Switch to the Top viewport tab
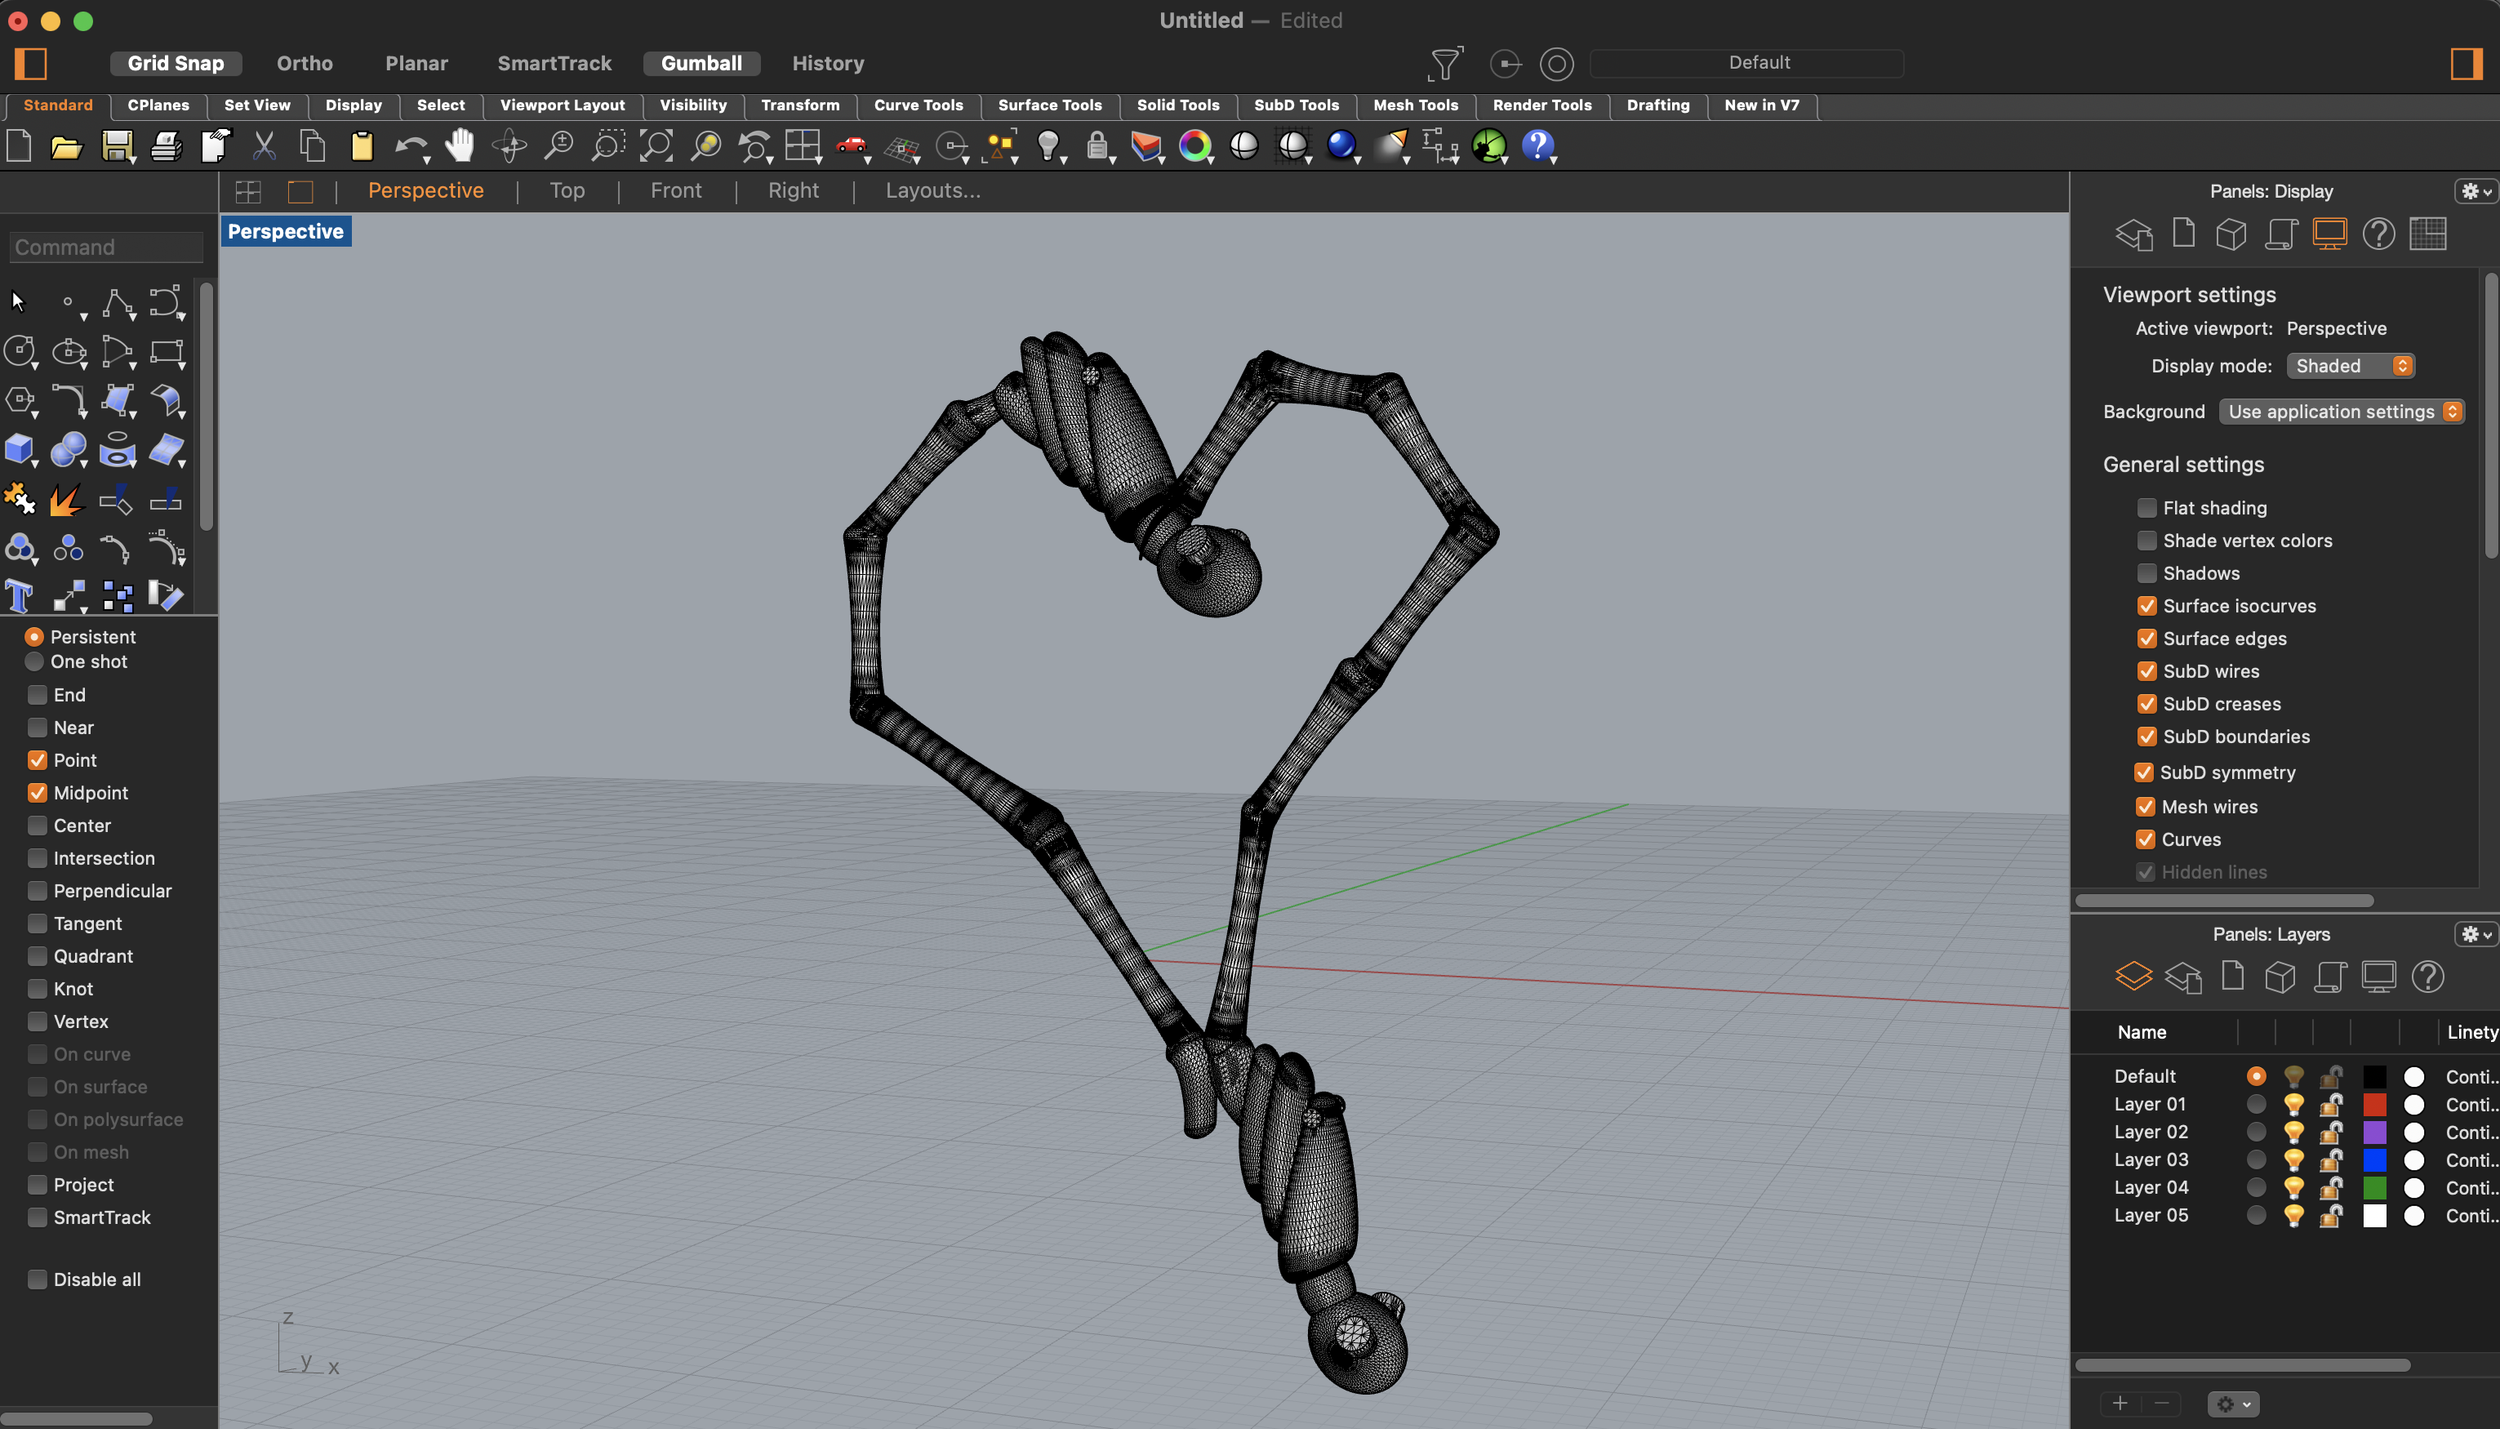Image resolution: width=2500 pixels, height=1429 pixels. tap(567, 191)
